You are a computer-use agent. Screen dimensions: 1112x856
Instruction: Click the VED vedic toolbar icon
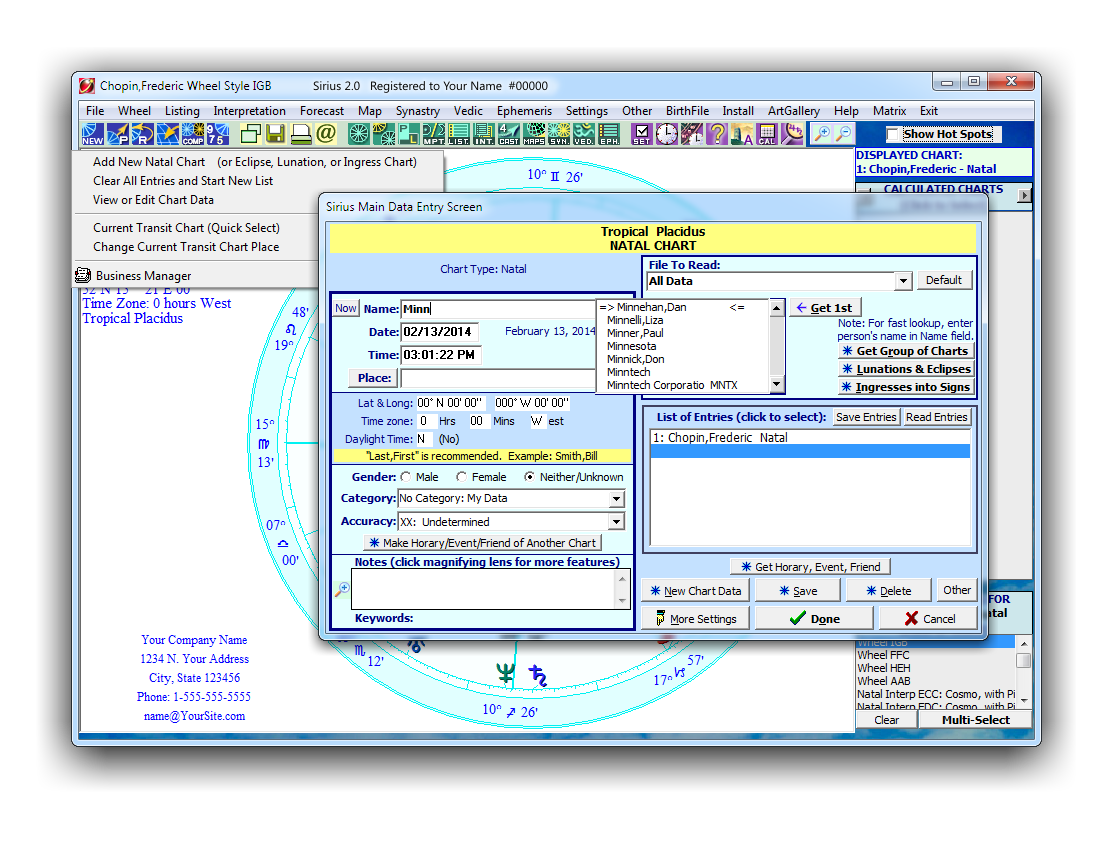584,134
